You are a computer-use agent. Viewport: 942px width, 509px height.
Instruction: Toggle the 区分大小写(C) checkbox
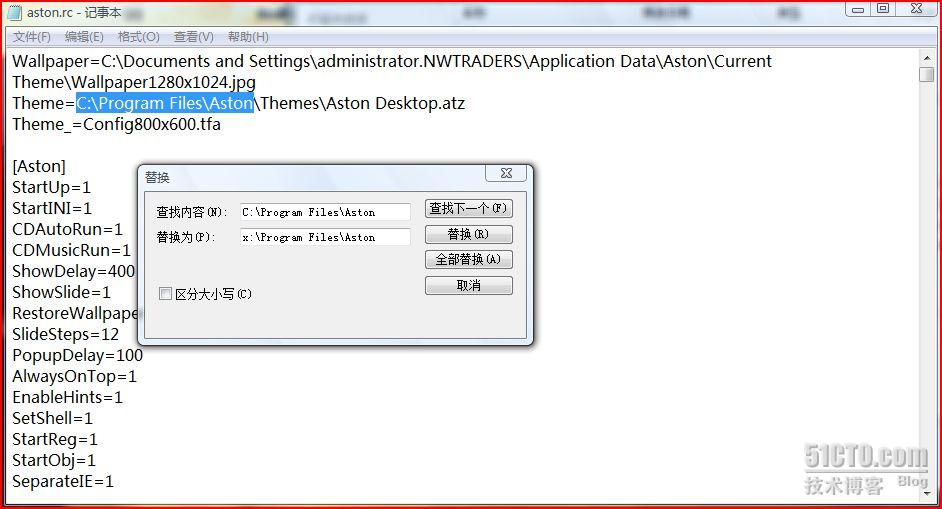point(165,294)
